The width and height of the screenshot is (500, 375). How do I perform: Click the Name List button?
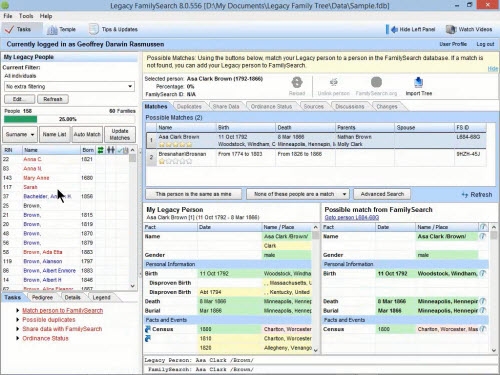(x=54, y=134)
